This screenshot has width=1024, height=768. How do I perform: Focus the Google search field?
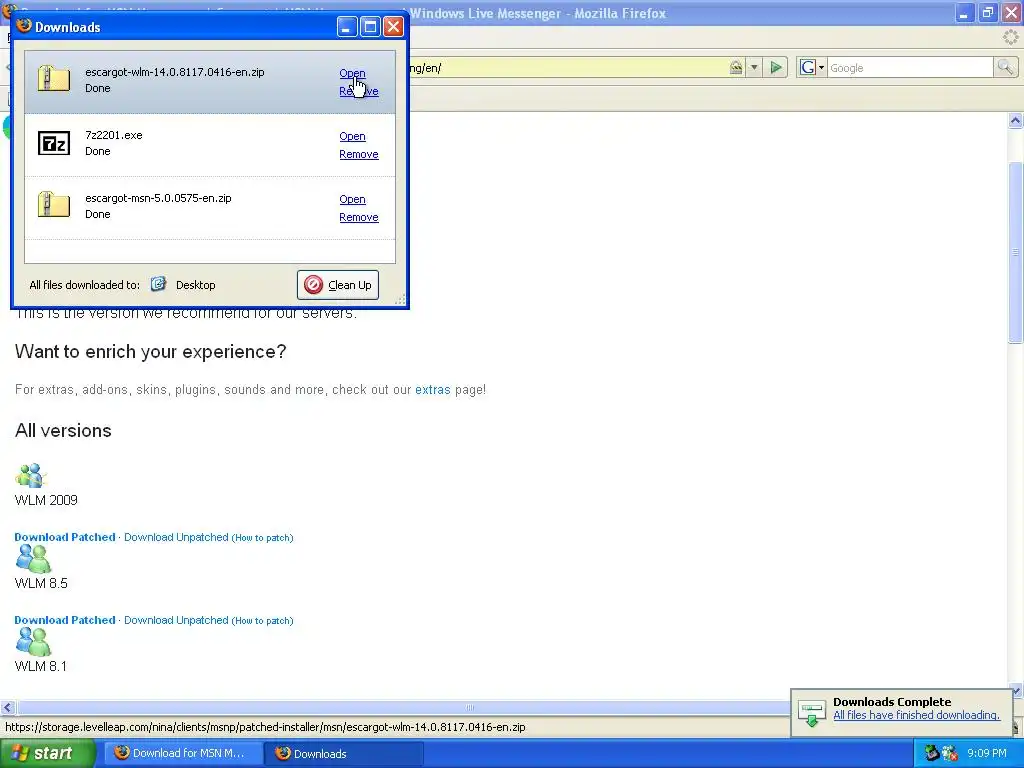910,68
